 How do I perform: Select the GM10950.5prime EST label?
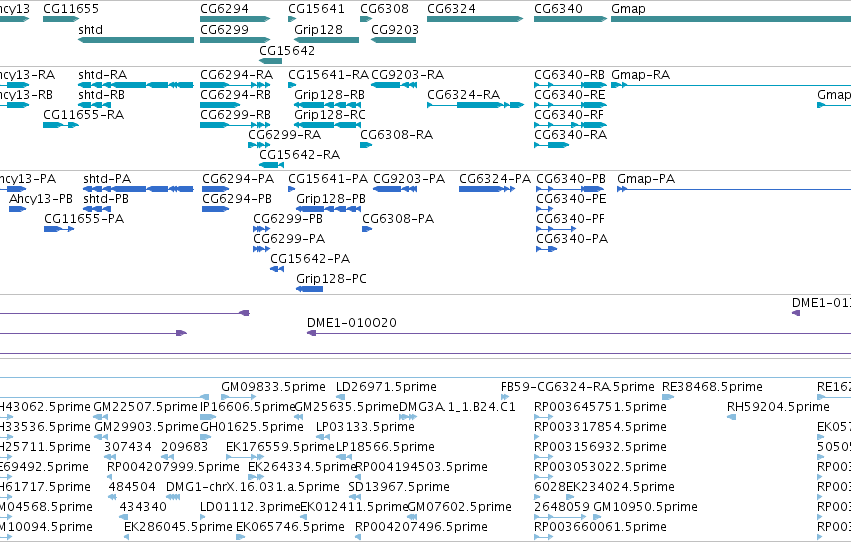click(x=645, y=506)
